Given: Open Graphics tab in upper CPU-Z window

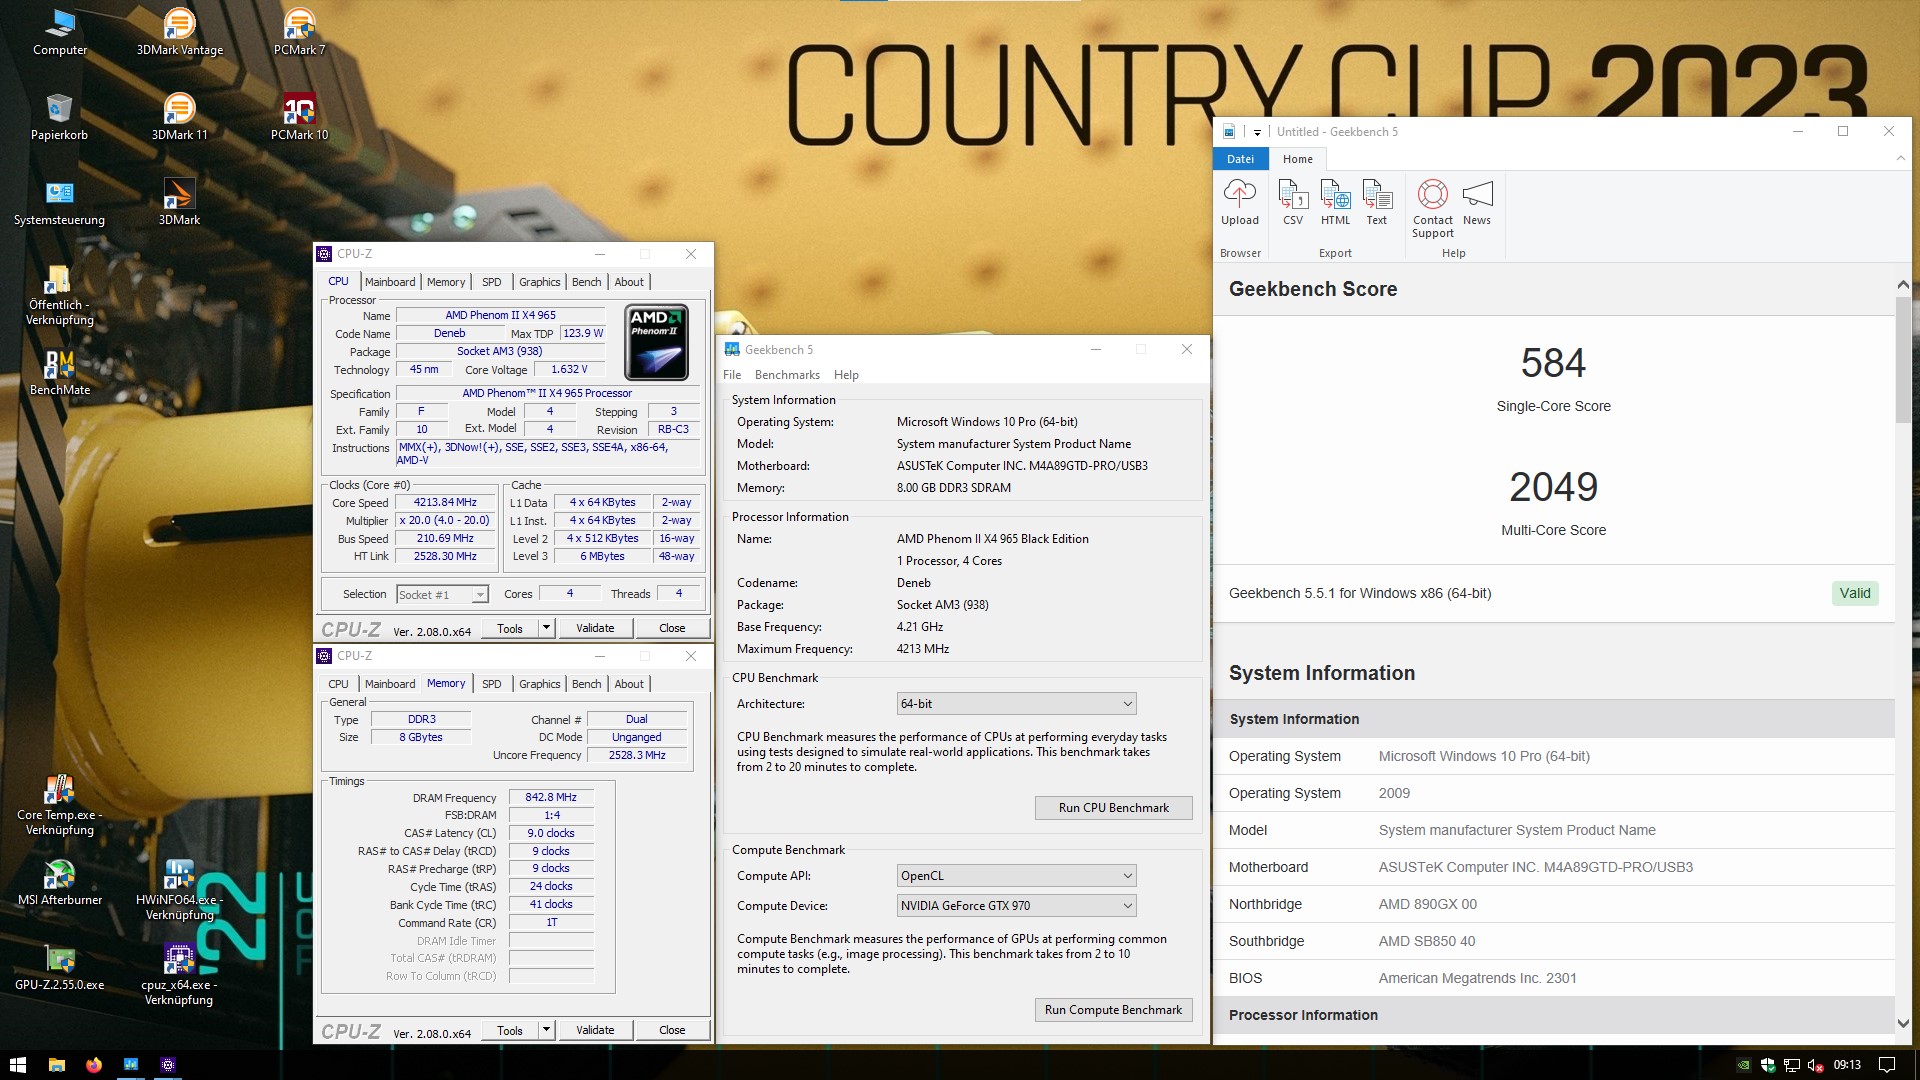Looking at the screenshot, I should 539,282.
